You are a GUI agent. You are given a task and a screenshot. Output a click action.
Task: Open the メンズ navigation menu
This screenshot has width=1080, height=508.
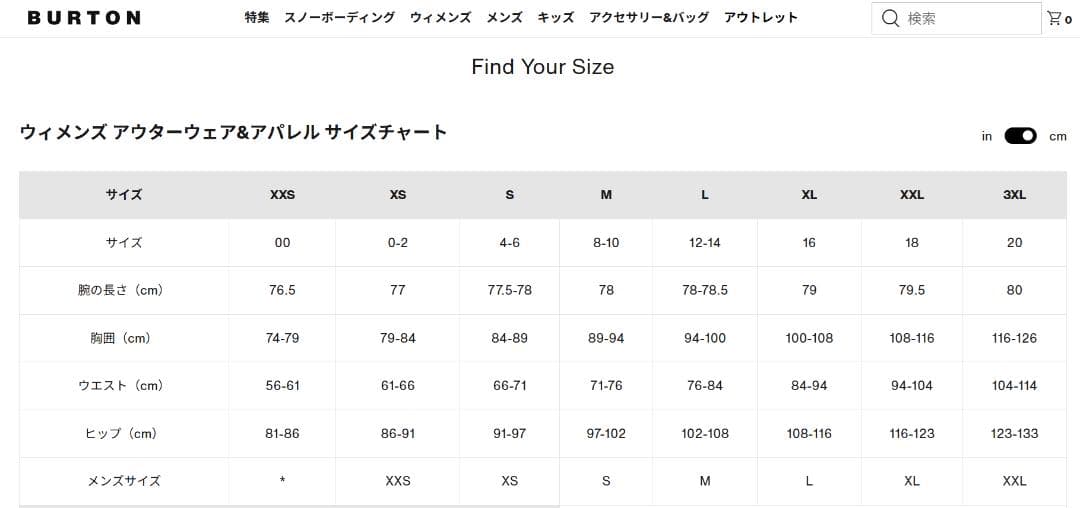tap(504, 18)
